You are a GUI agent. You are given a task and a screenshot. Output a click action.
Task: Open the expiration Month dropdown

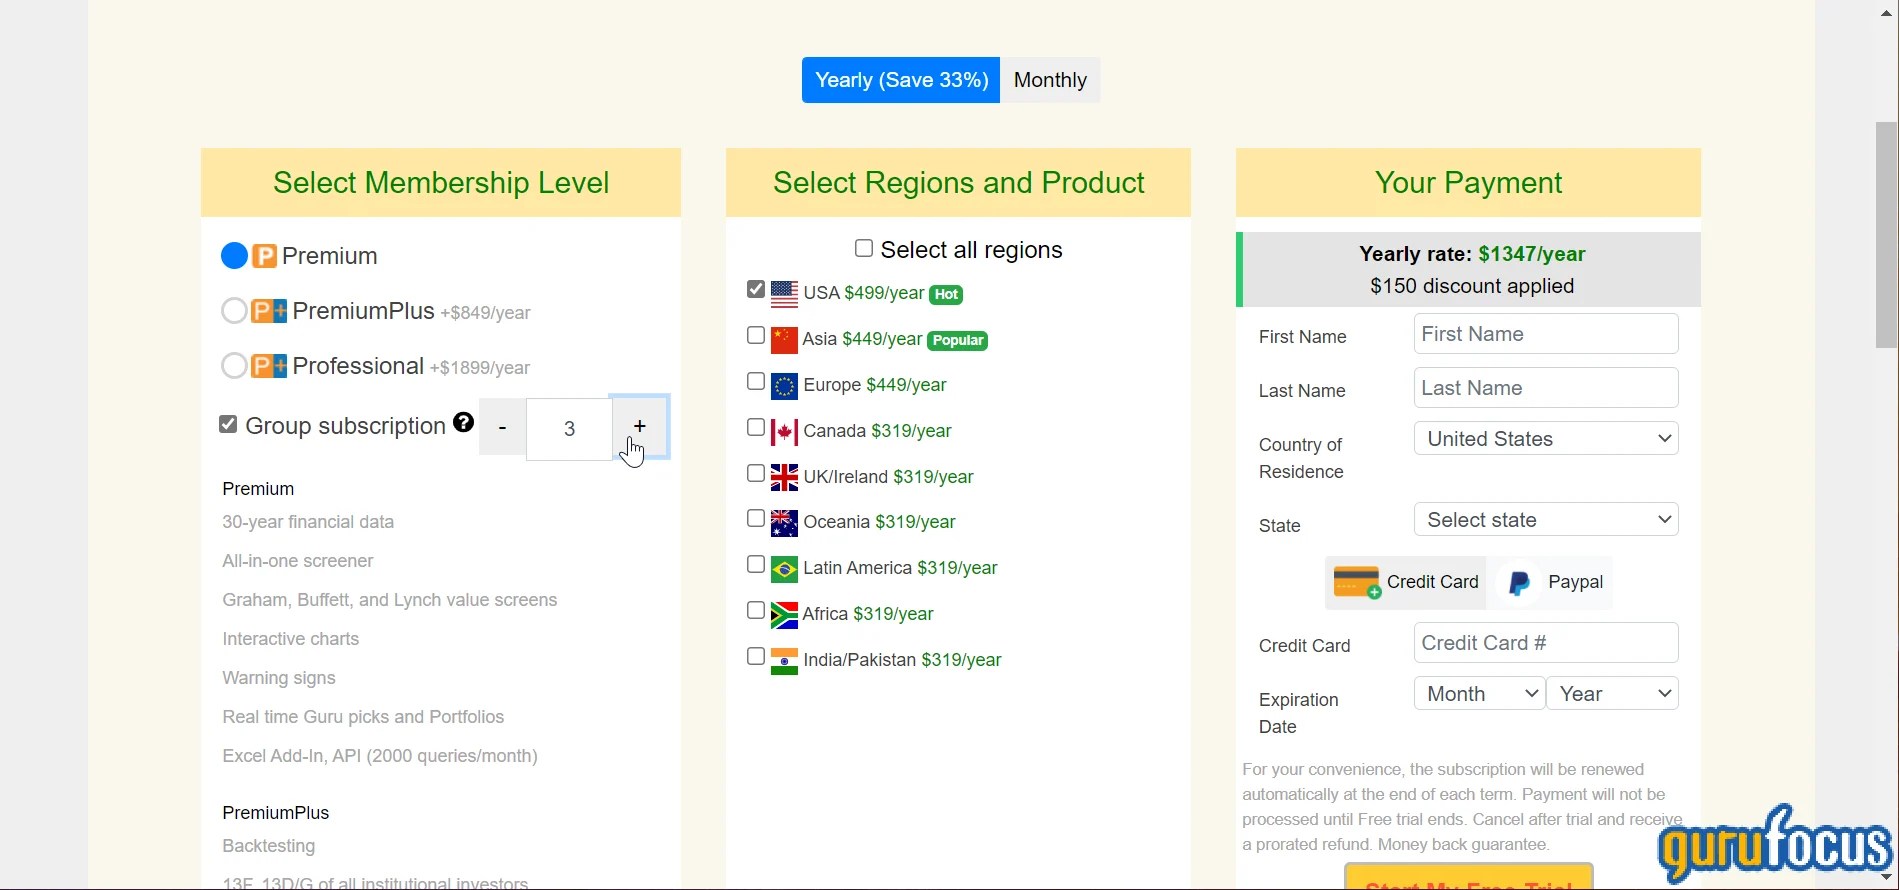[x=1480, y=694]
